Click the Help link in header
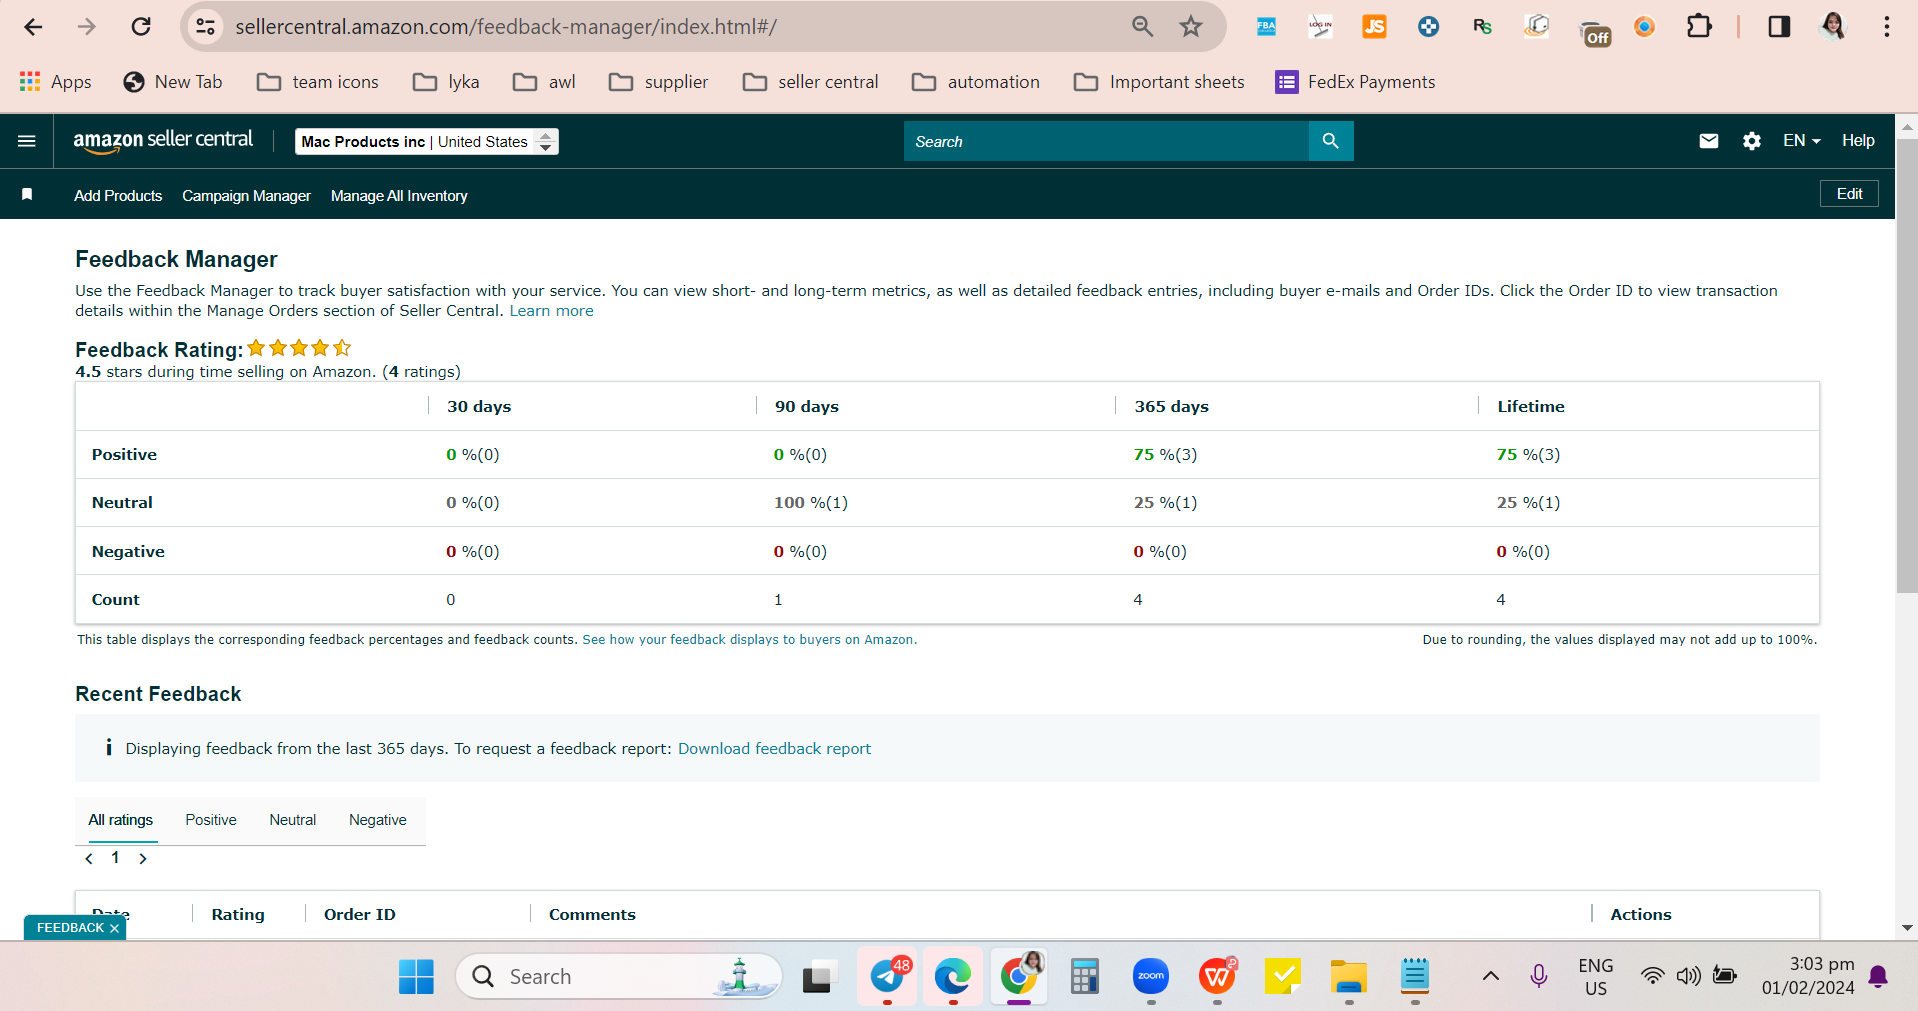Image resolution: width=1918 pixels, height=1011 pixels. tap(1858, 141)
